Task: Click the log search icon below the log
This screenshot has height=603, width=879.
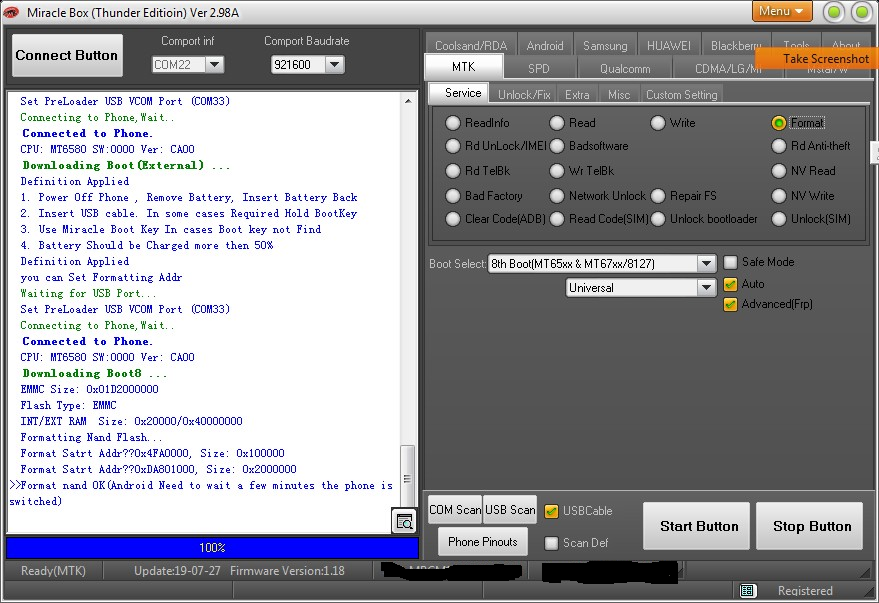Action: (x=404, y=521)
